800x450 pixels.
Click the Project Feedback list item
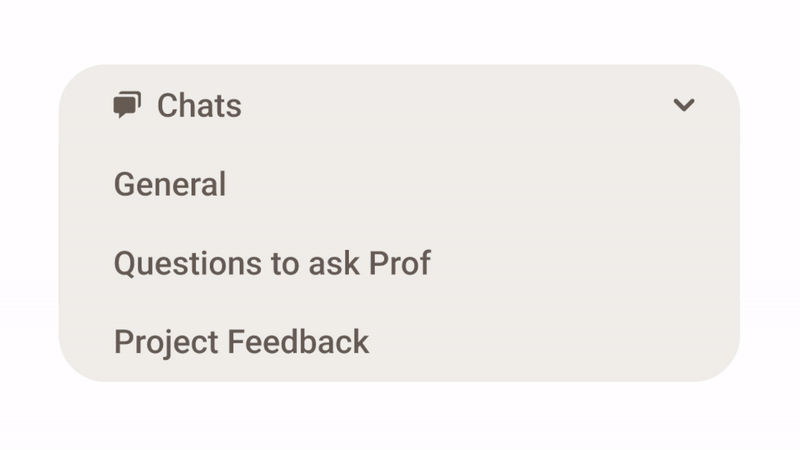pos(241,342)
